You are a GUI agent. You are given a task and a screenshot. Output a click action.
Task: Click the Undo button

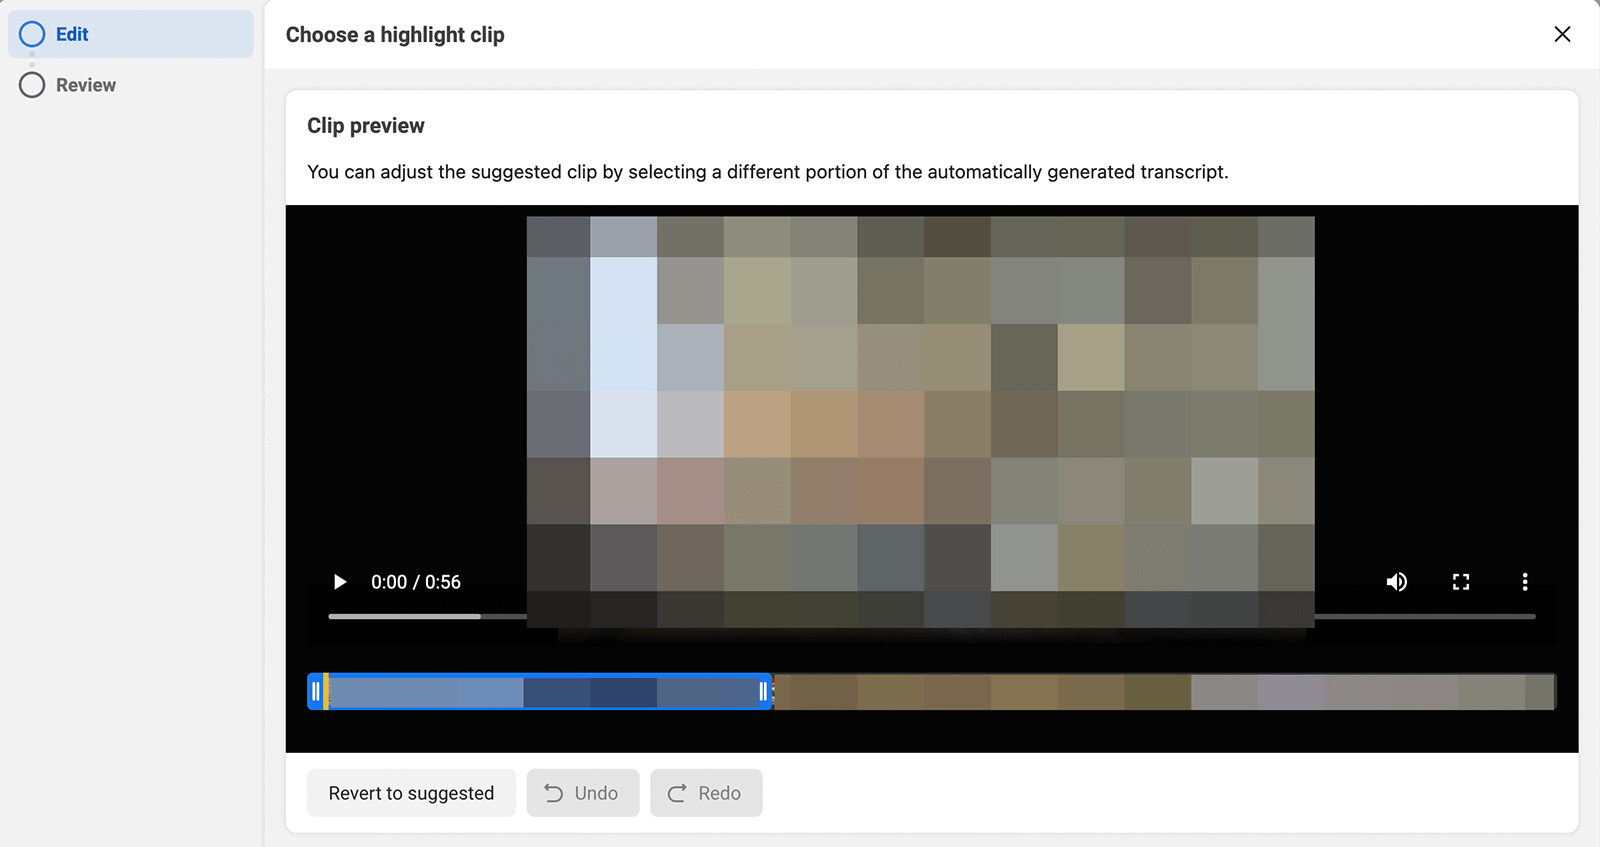[x=583, y=793]
